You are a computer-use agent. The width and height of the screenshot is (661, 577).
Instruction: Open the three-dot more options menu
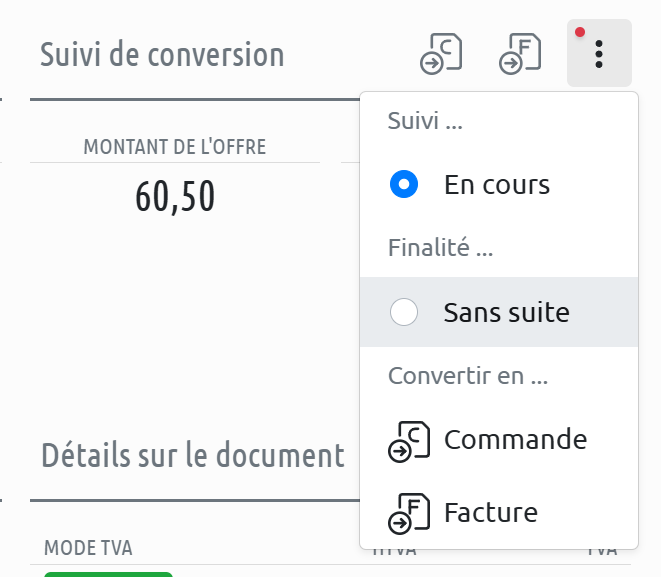pos(599,53)
